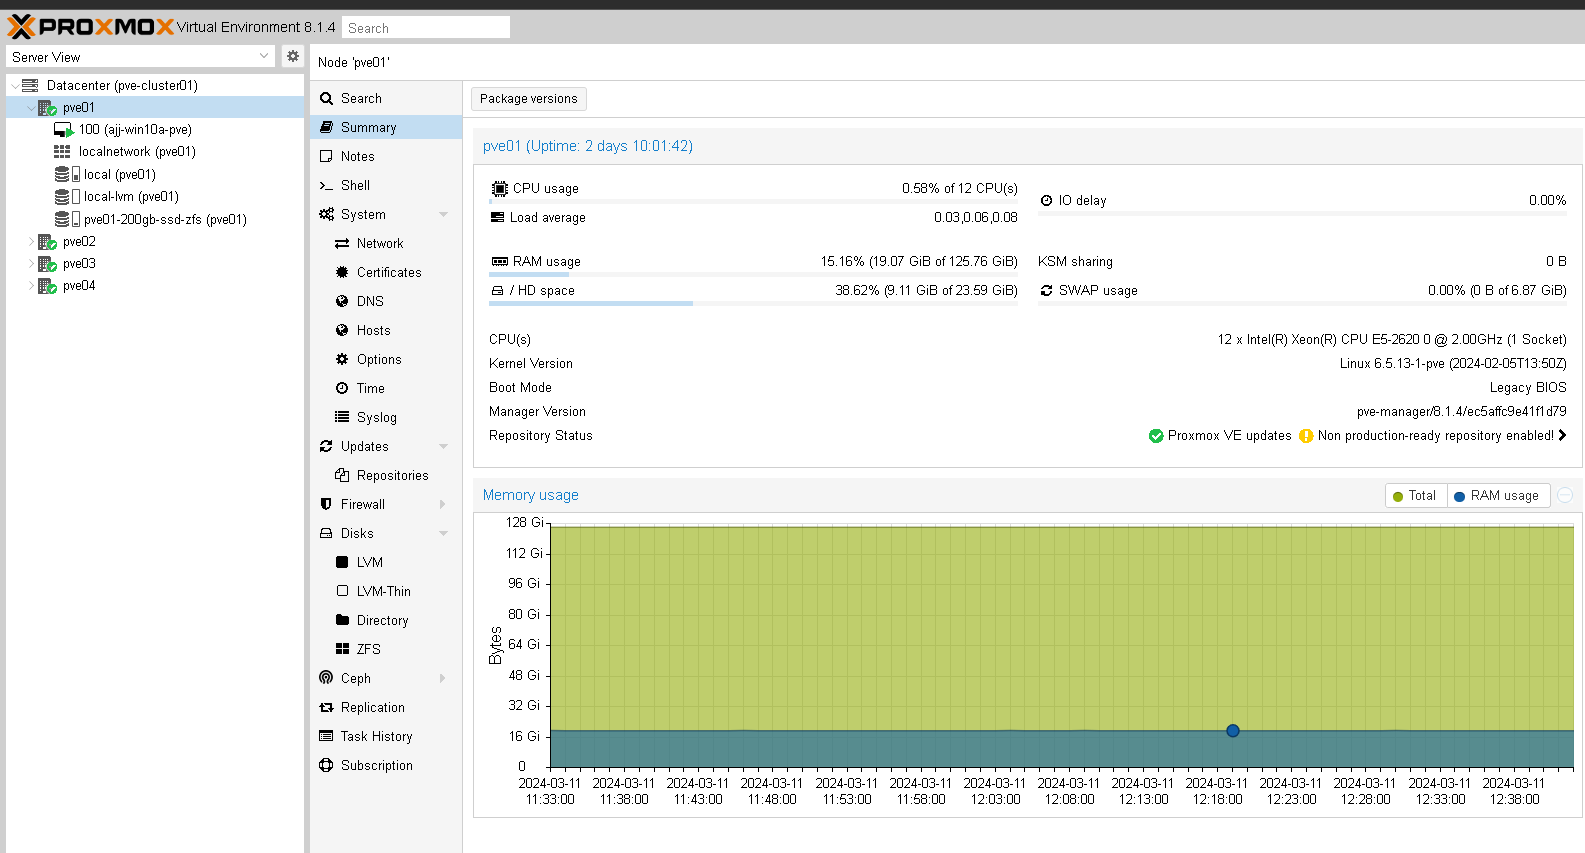
Task: Click the pve03 node icon
Action: (47, 264)
